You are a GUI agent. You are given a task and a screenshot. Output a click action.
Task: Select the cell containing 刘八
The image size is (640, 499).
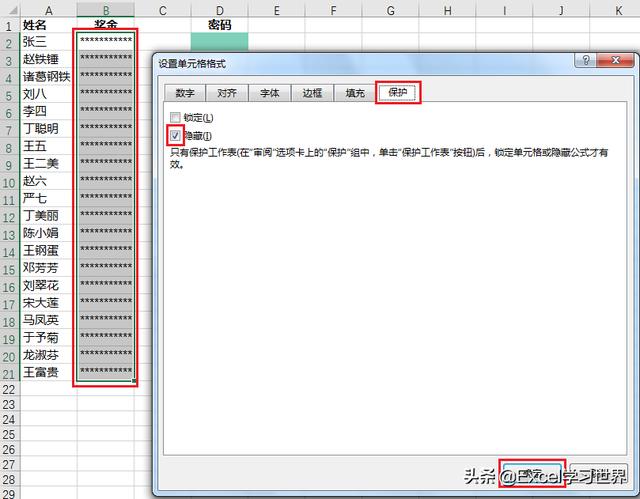pos(49,94)
